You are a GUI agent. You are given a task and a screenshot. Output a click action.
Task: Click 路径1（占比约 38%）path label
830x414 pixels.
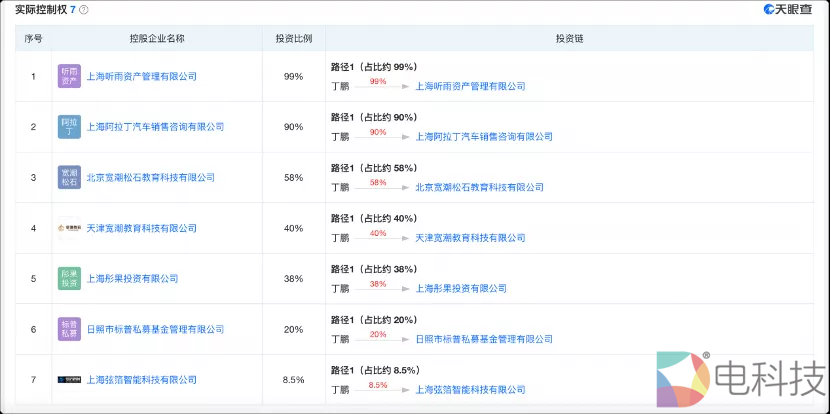tap(374, 269)
